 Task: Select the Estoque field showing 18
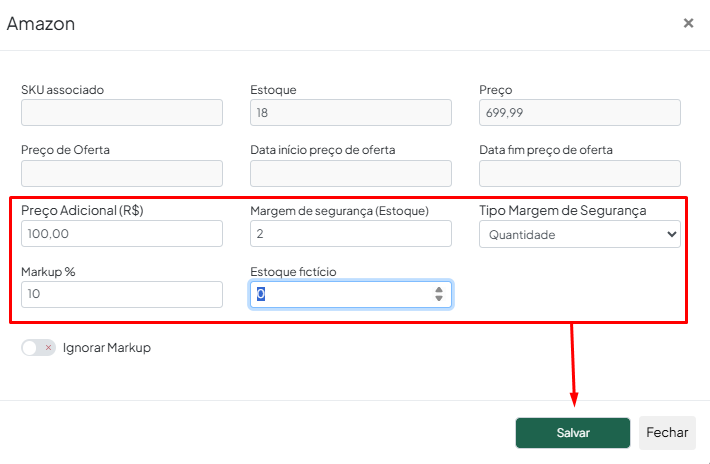coord(351,113)
